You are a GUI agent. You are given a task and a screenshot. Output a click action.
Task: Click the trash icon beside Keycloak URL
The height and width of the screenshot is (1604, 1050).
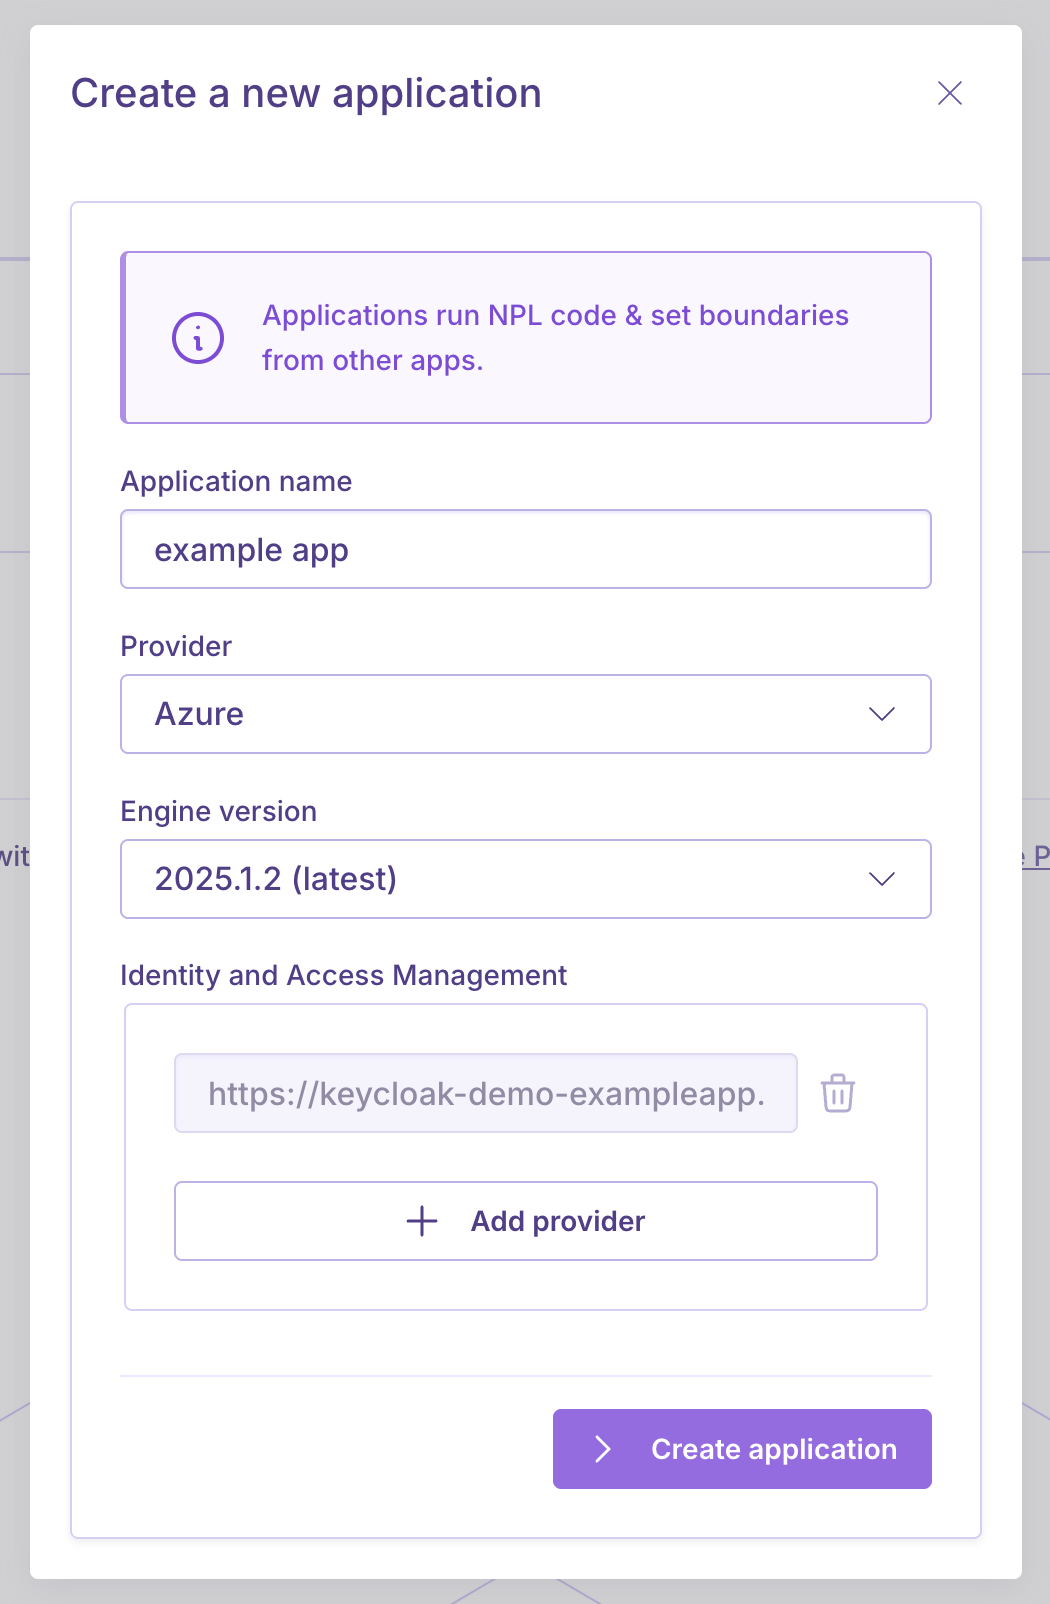[838, 1093]
